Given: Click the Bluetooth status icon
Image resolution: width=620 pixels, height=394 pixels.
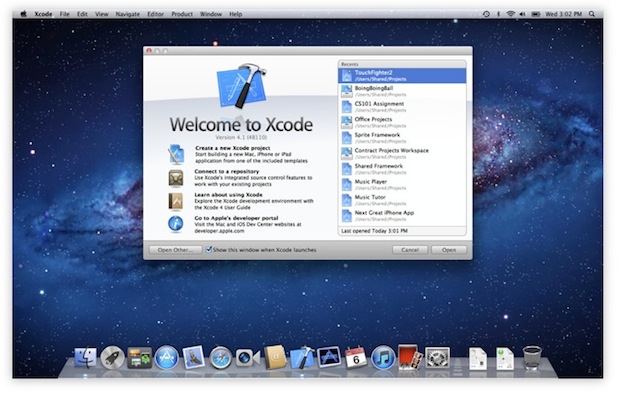Looking at the screenshot, I should tap(499, 14).
